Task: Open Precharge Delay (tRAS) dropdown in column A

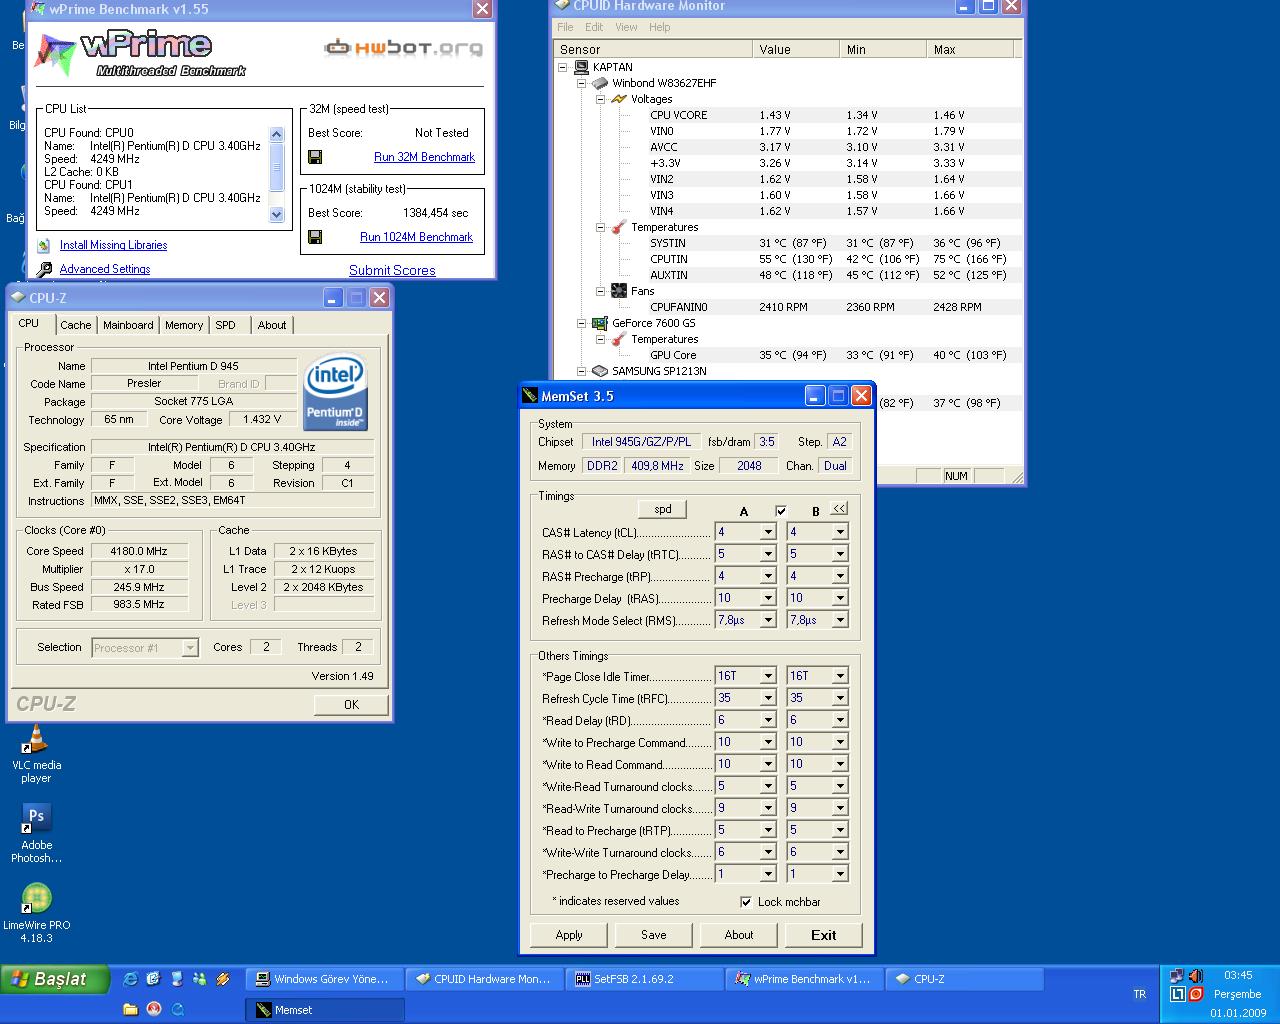Action: (x=768, y=598)
